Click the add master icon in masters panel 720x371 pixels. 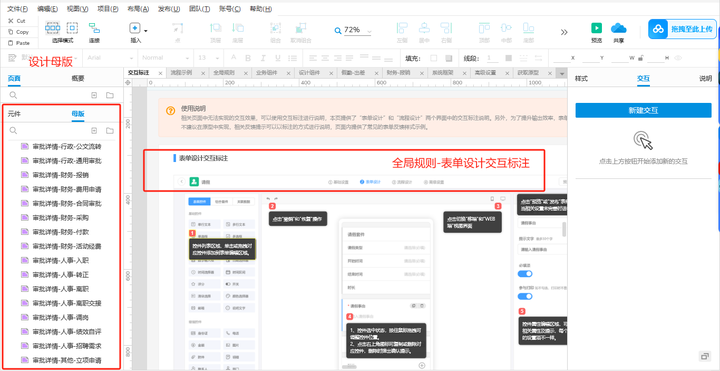pyautogui.click(x=94, y=131)
